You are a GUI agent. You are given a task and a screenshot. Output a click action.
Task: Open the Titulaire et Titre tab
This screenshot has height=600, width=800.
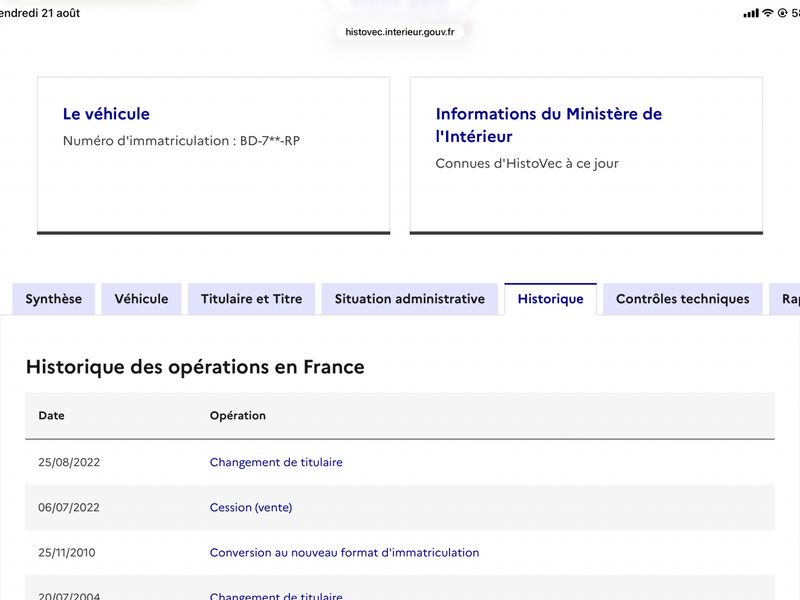252,299
